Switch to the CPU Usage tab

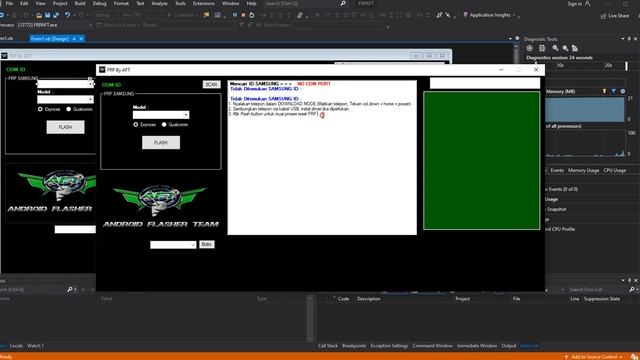[x=615, y=170]
